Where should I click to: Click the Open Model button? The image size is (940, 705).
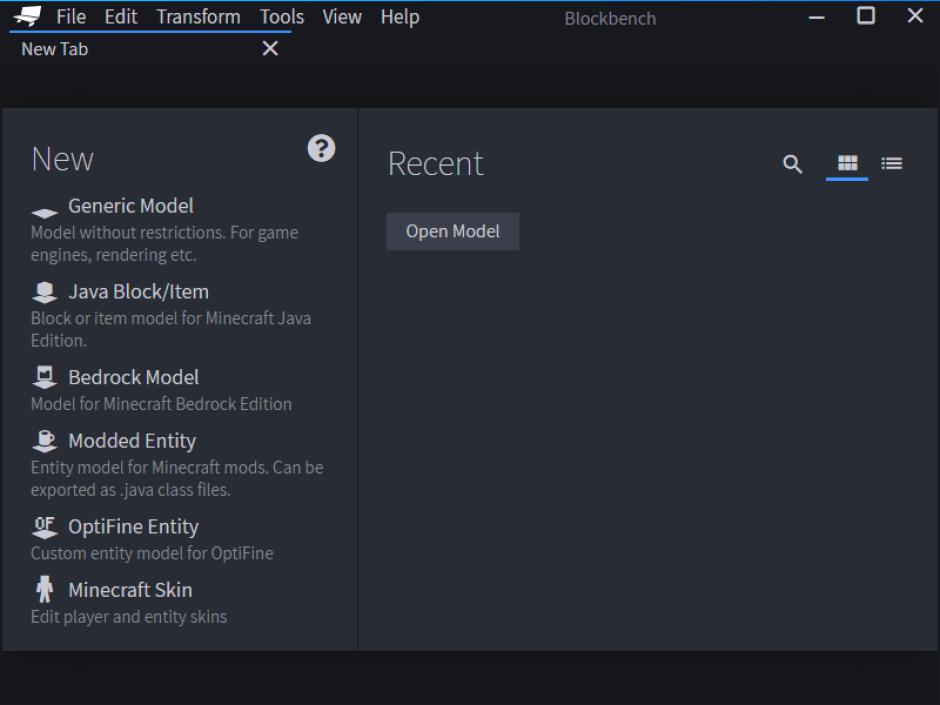tap(453, 231)
